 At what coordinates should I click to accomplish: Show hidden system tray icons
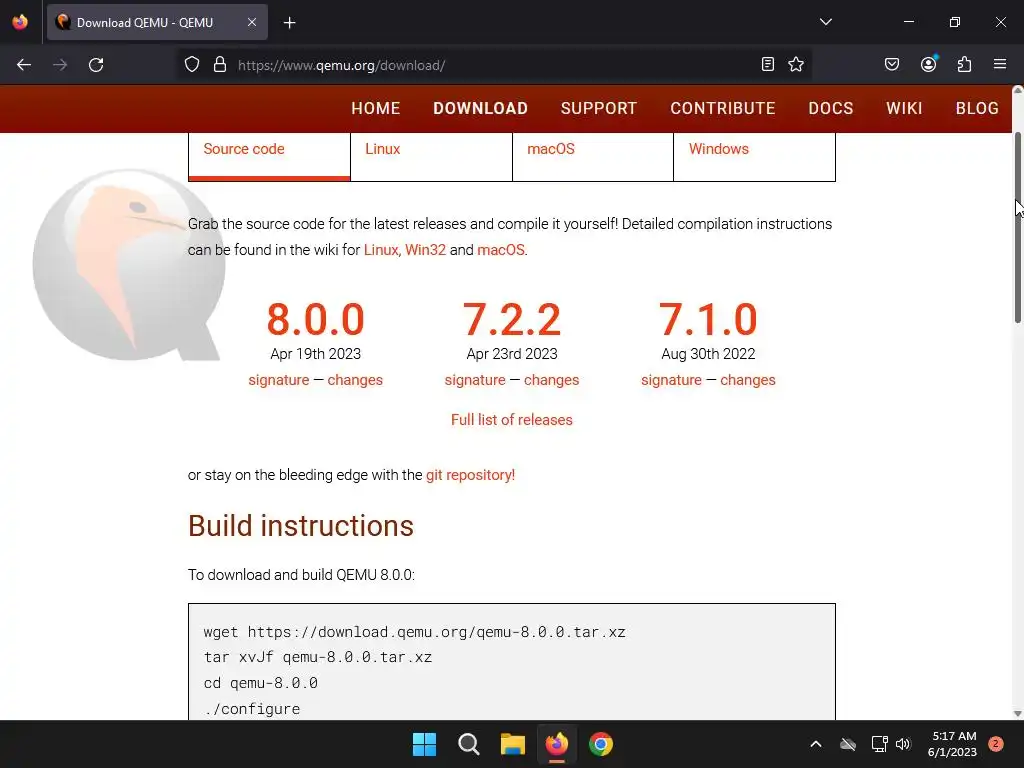pyautogui.click(x=816, y=744)
